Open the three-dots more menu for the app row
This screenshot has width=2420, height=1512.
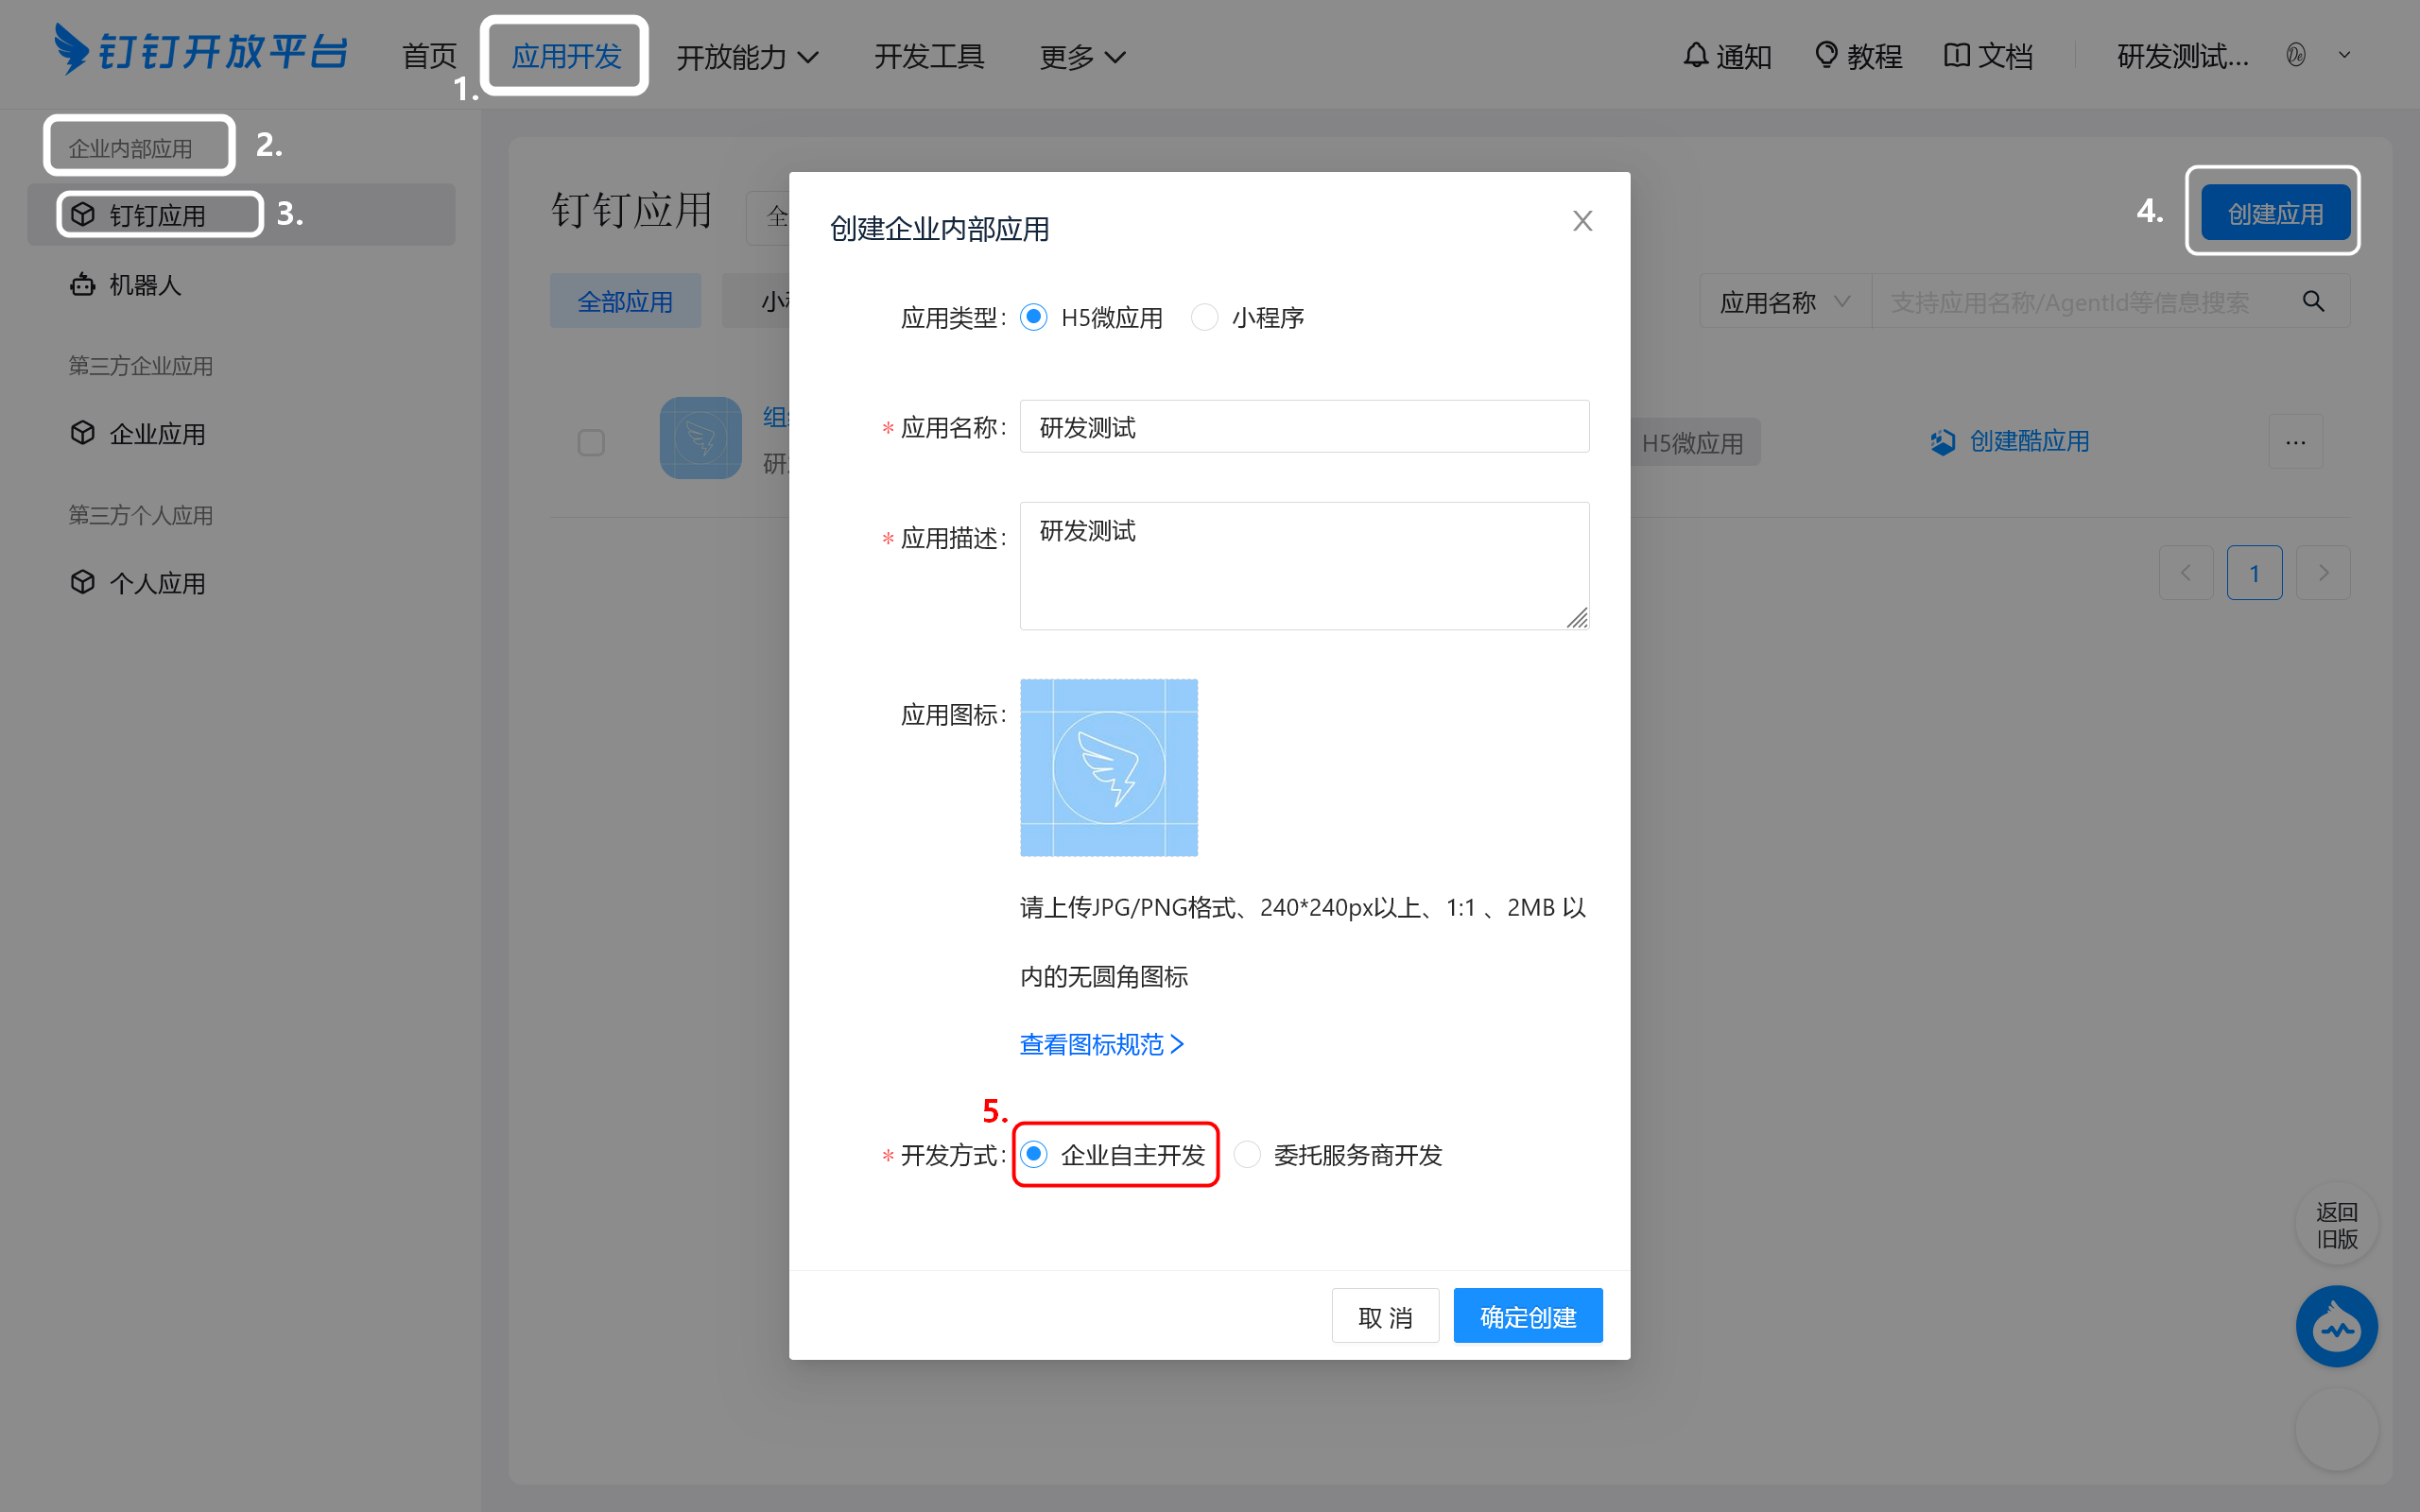[2296, 442]
